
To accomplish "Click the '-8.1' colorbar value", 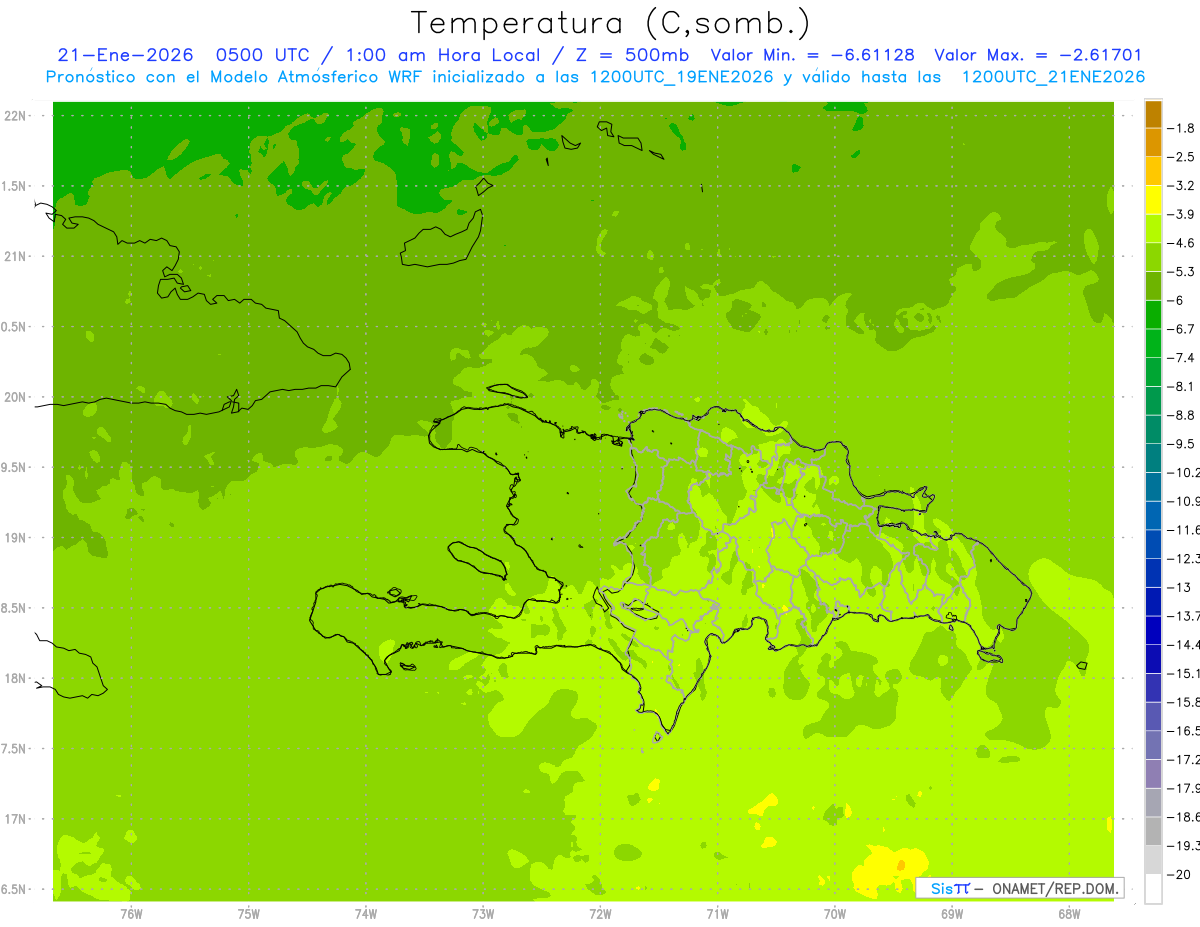I will [x=1181, y=387].
